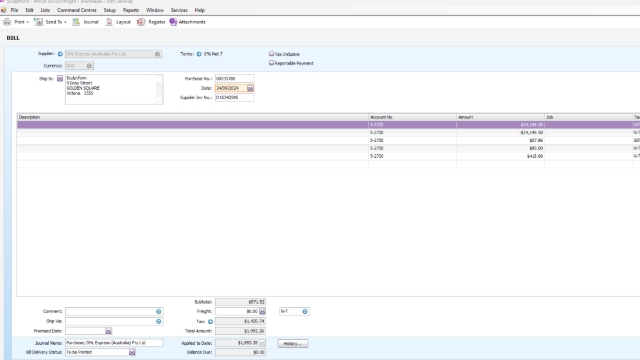The height and width of the screenshot is (360, 640).
Task: Click the Supplier Inv No. input field
Action: point(234,98)
